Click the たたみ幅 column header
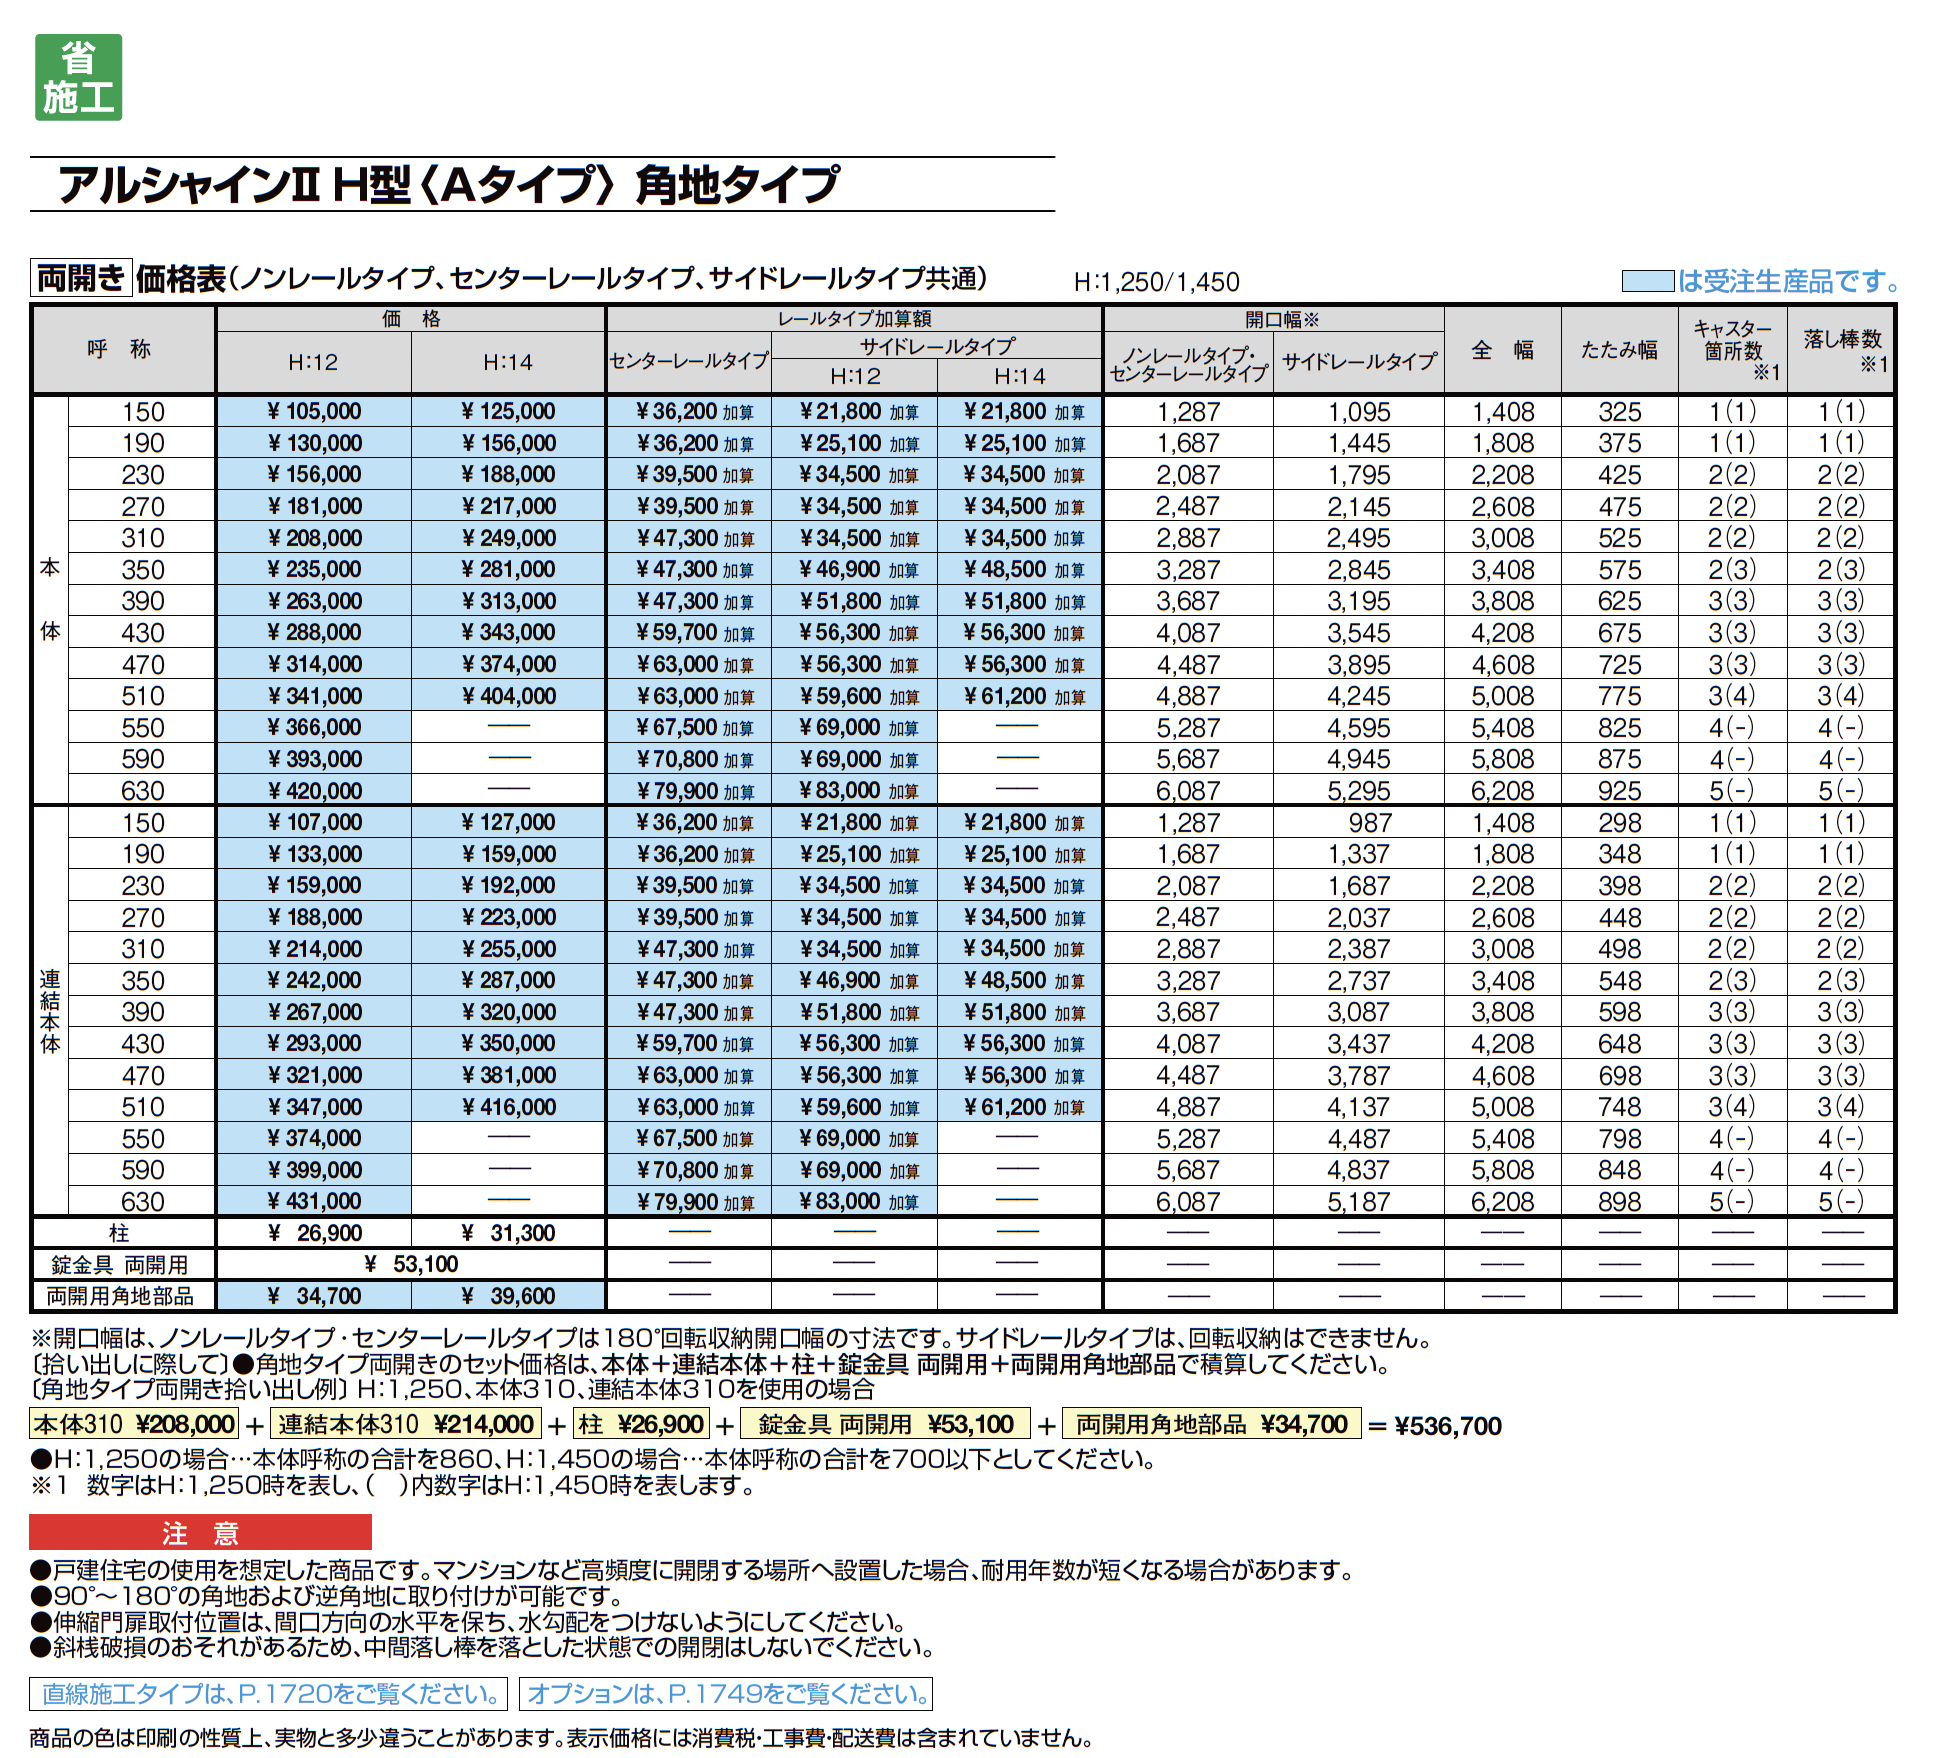This screenshot has height=1758, width=1936. click(x=1618, y=350)
